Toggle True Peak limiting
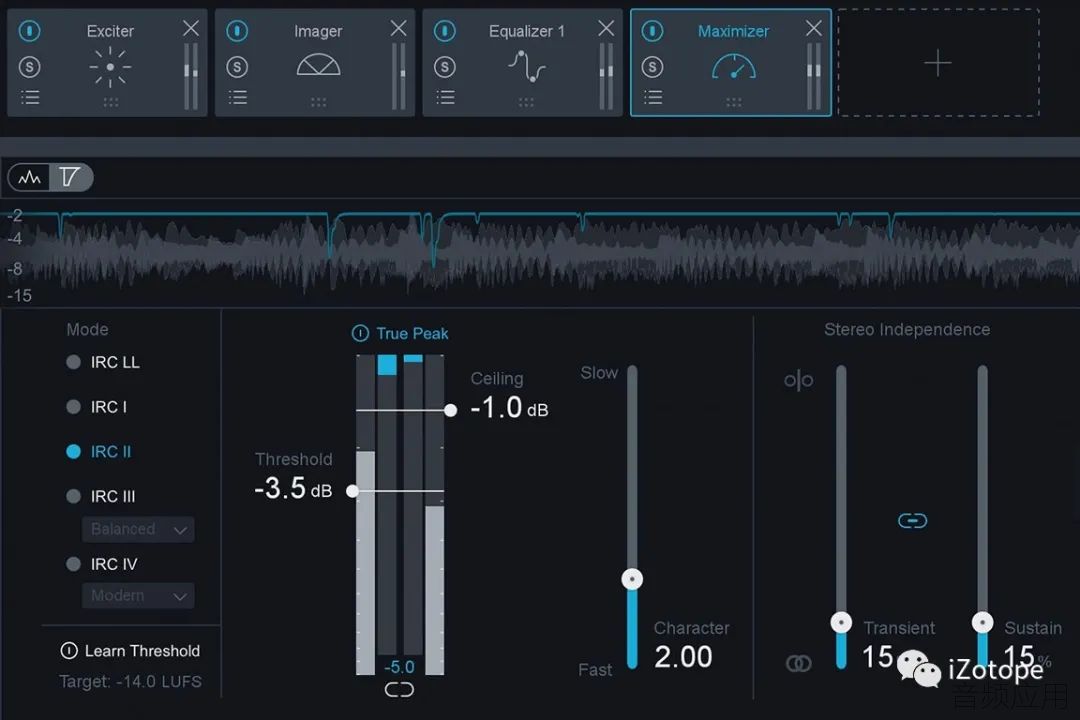1080x720 pixels. tap(360, 333)
